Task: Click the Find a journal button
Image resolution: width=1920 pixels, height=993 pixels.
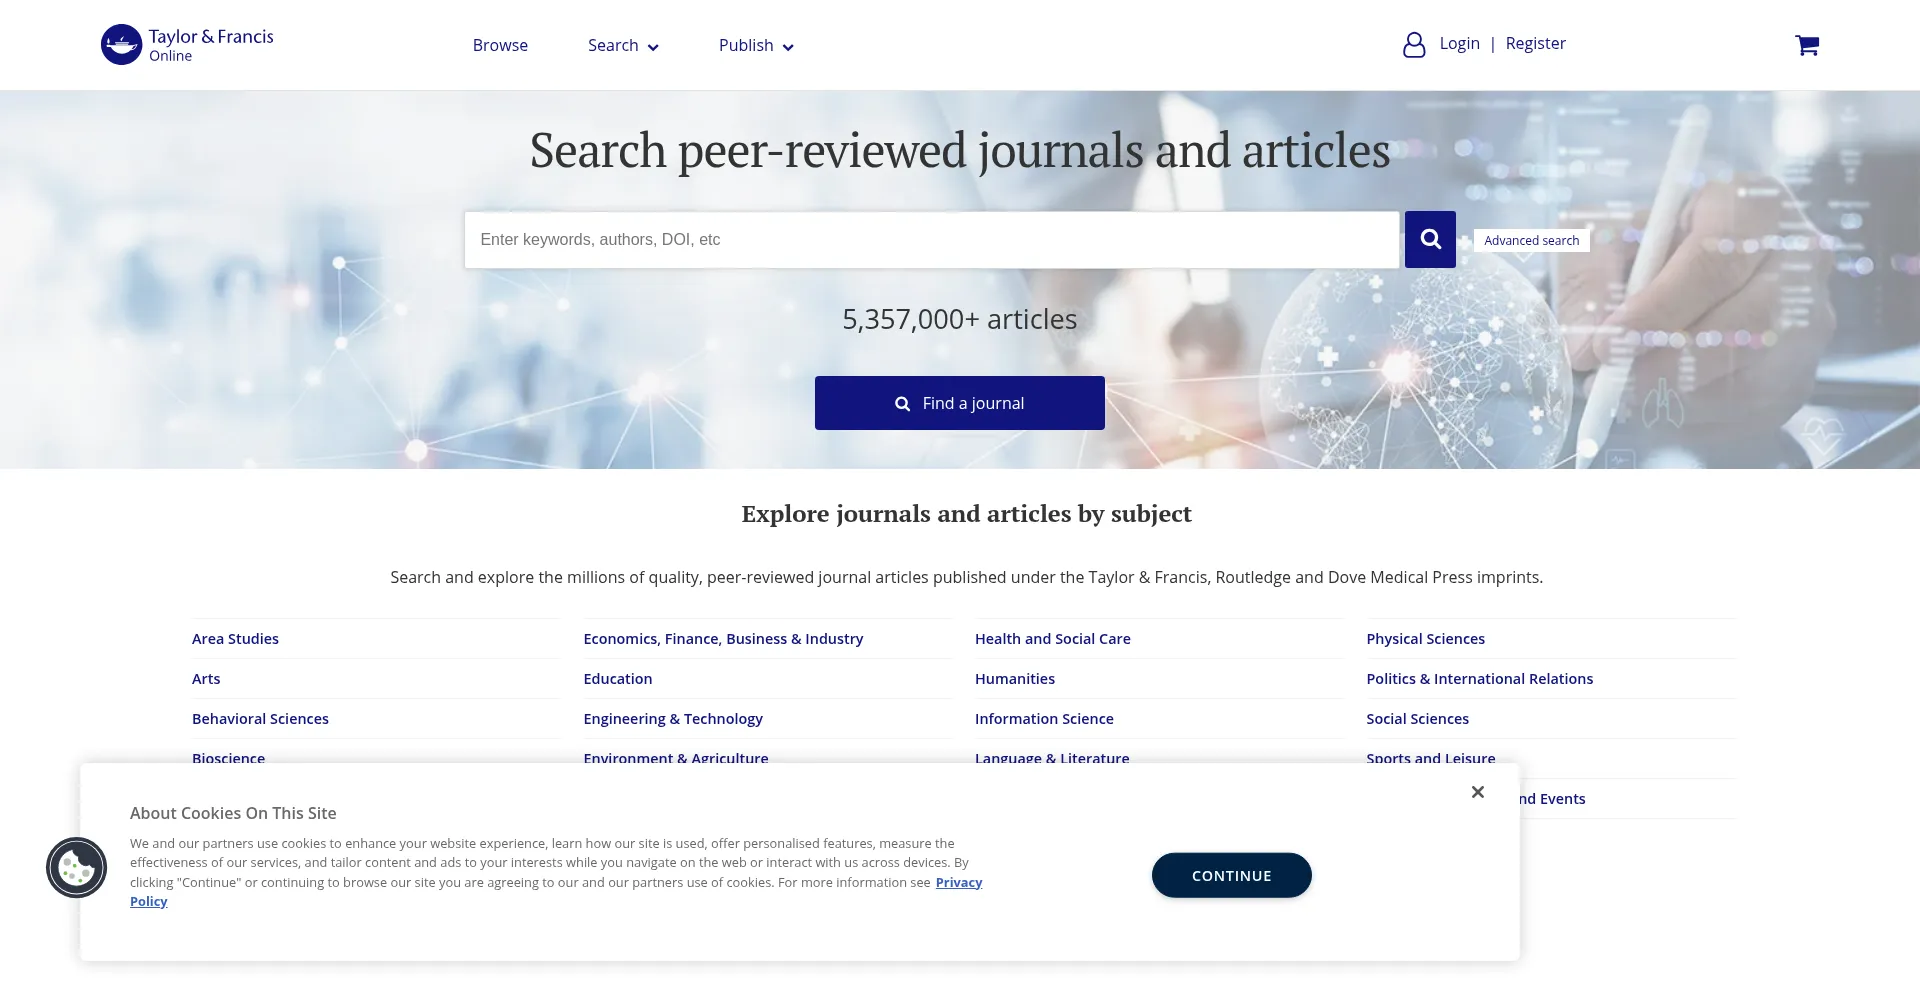Action: (959, 403)
